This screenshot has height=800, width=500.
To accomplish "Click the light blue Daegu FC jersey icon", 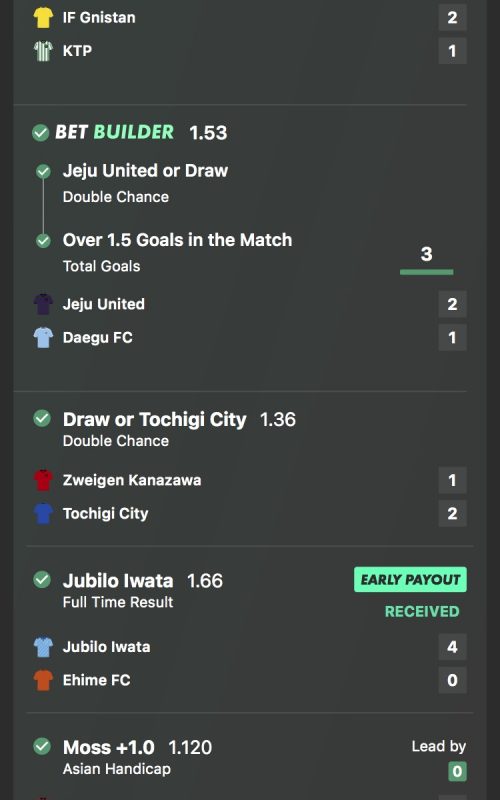I will pyautogui.click(x=43, y=337).
